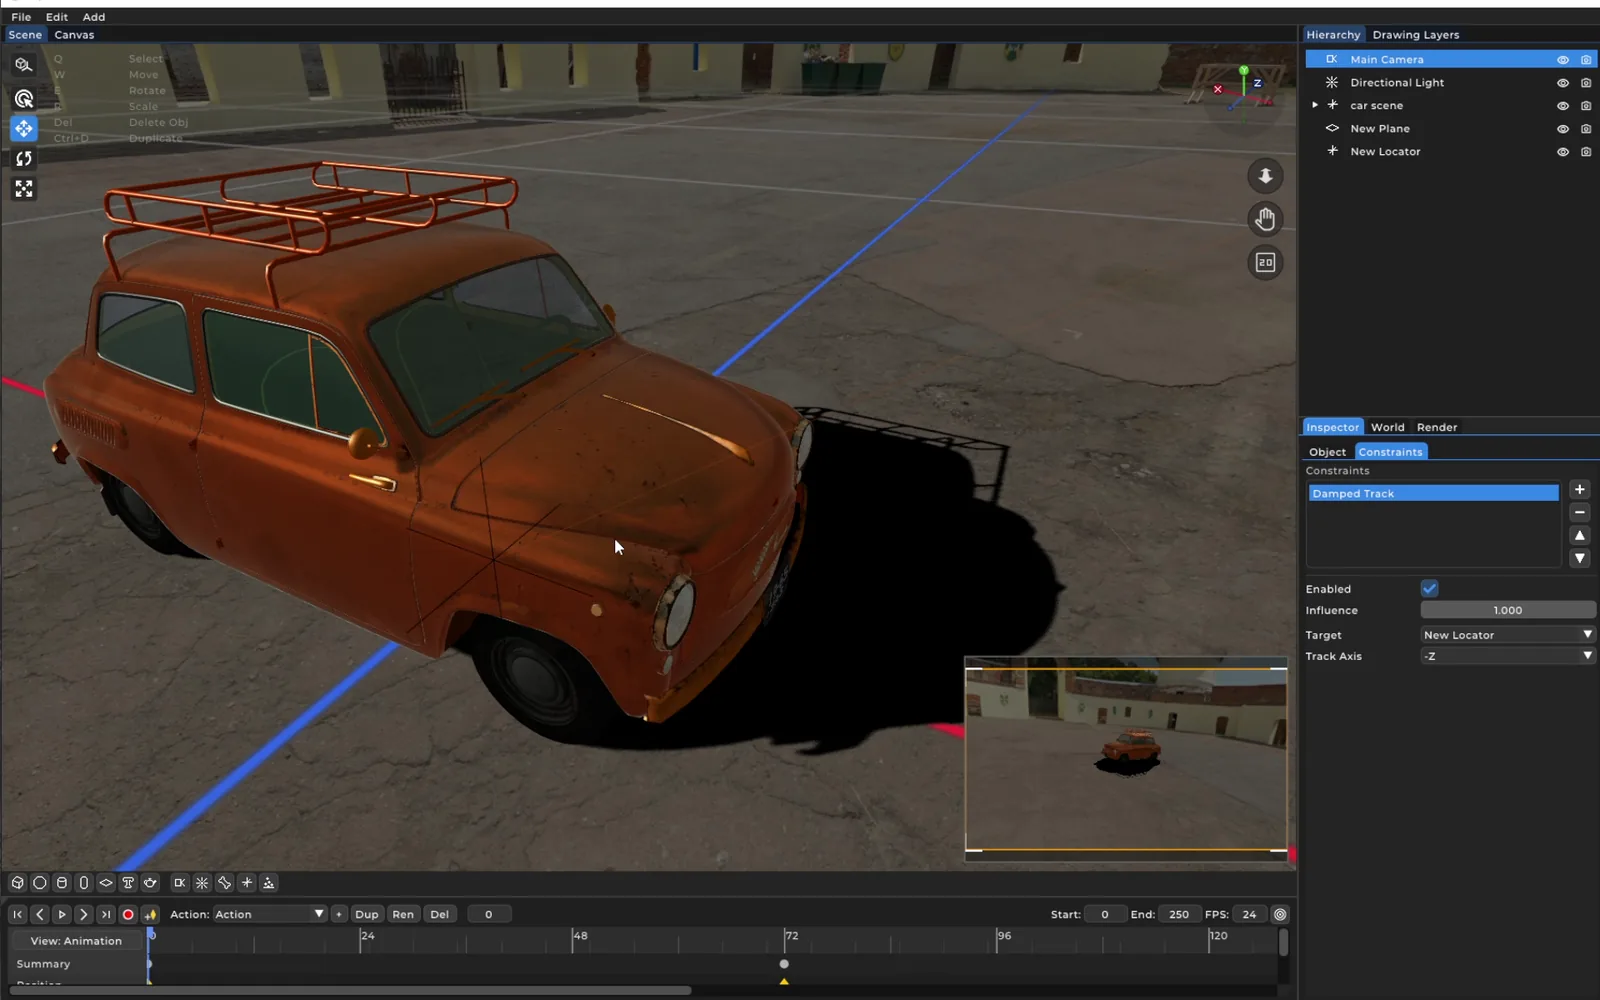Move Damped Track constraint down
Image resolution: width=1600 pixels, height=1000 pixels.
tap(1580, 559)
